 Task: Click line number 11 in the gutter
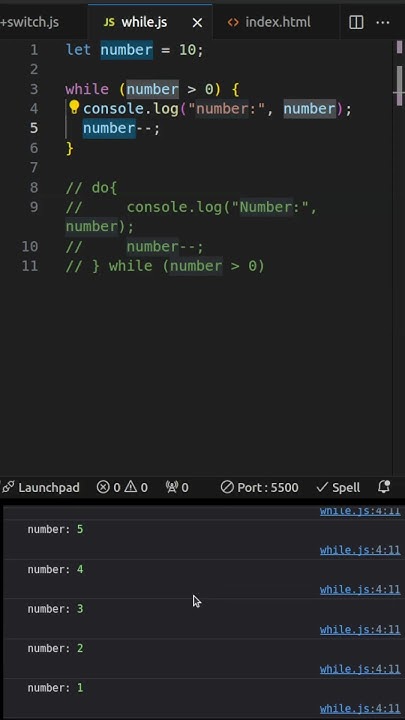[30, 266]
